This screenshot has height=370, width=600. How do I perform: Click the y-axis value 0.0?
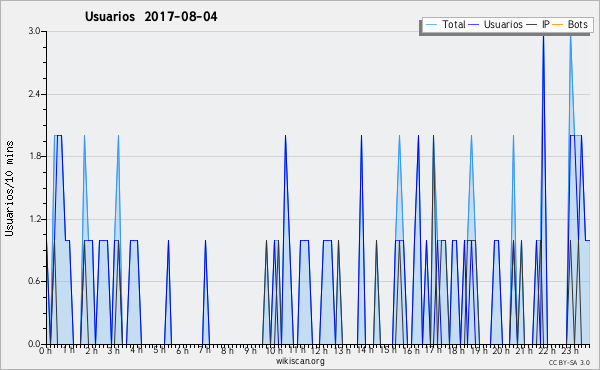[x=34, y=344]
